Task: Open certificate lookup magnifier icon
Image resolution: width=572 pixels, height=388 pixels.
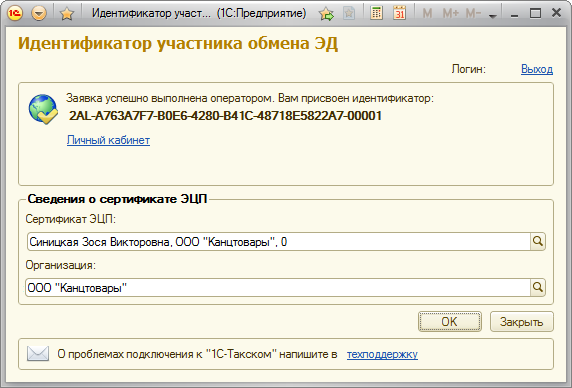Action: tap(538, 241)
